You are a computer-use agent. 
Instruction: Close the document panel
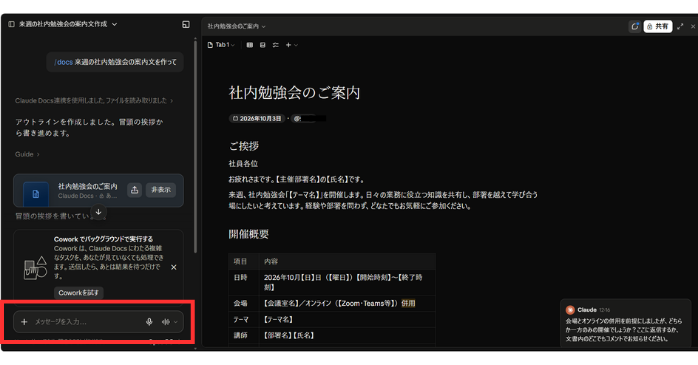pyautogui.click(x=693, y=26)
